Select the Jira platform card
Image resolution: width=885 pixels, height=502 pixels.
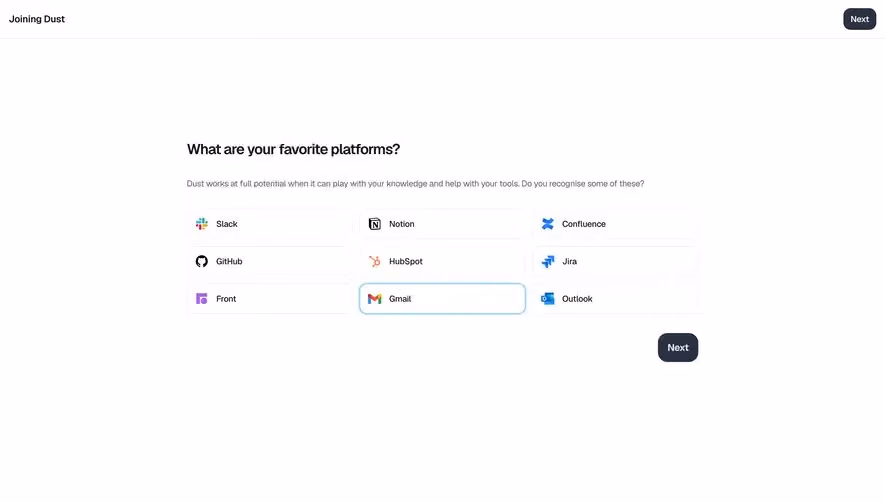pyautogui.click(x=615, y=261)
